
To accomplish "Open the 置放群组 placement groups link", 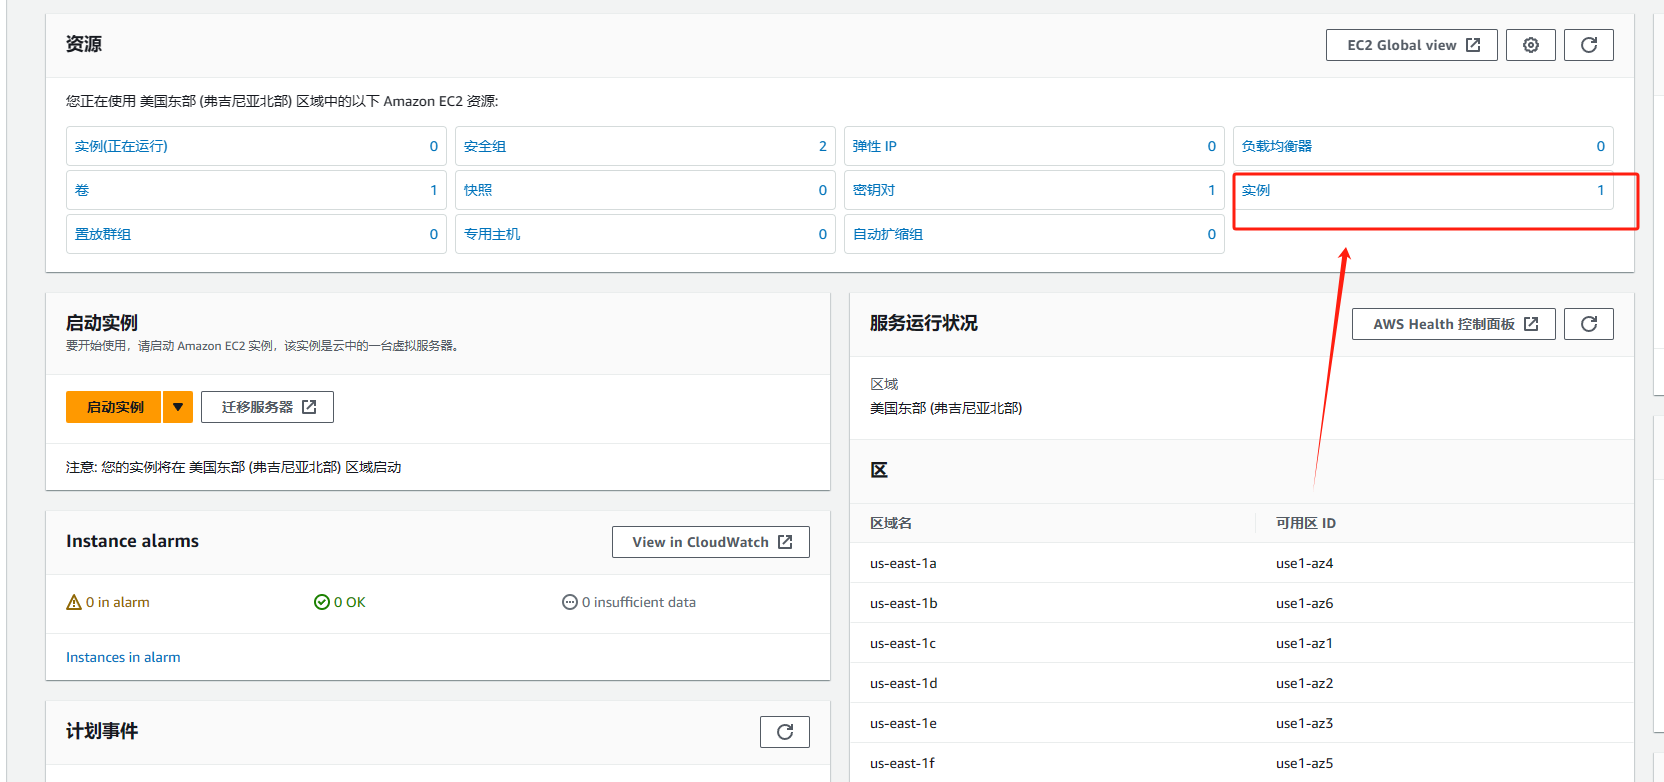I will point(103,234).
